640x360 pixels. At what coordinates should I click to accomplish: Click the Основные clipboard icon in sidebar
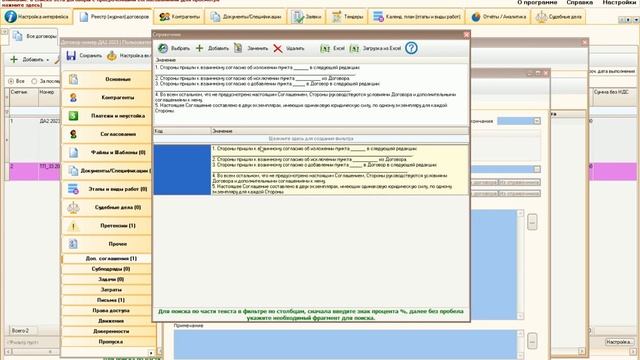tap(73, 79)
